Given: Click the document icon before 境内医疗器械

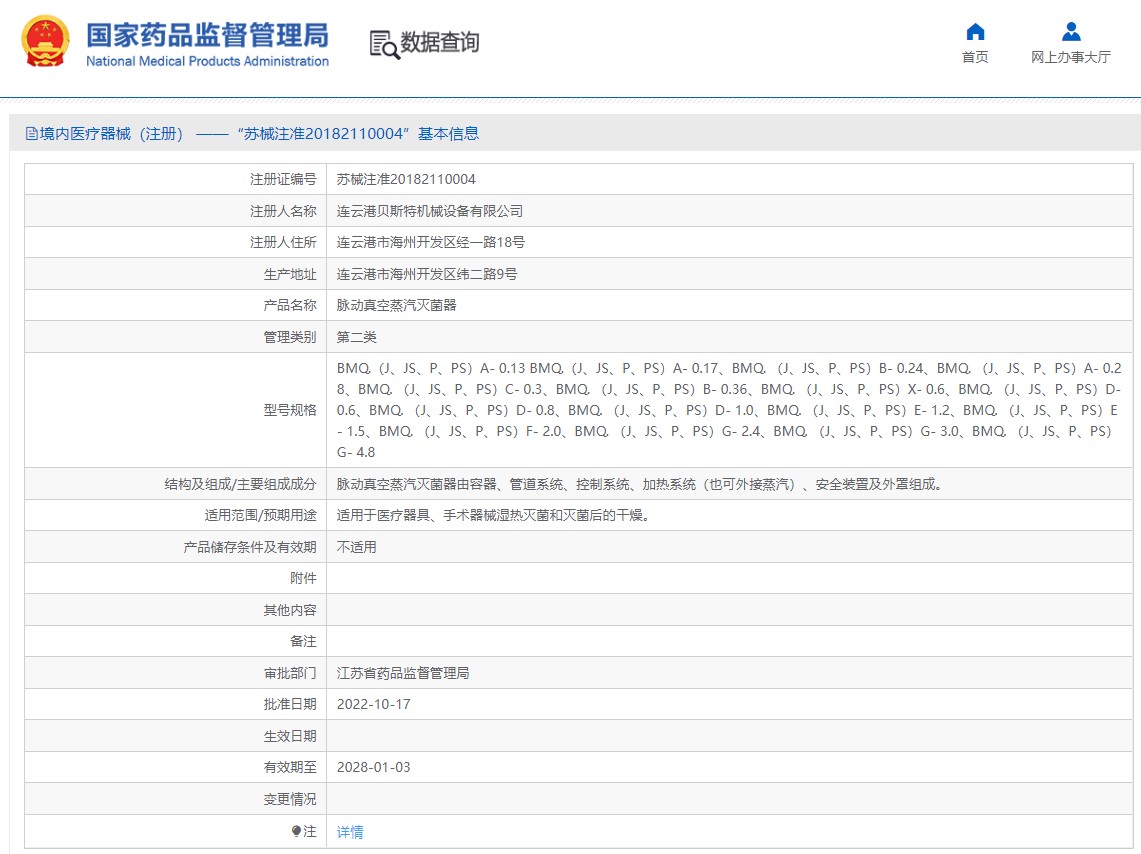Looking at the screenshot, I should click(x=31, y=134).
